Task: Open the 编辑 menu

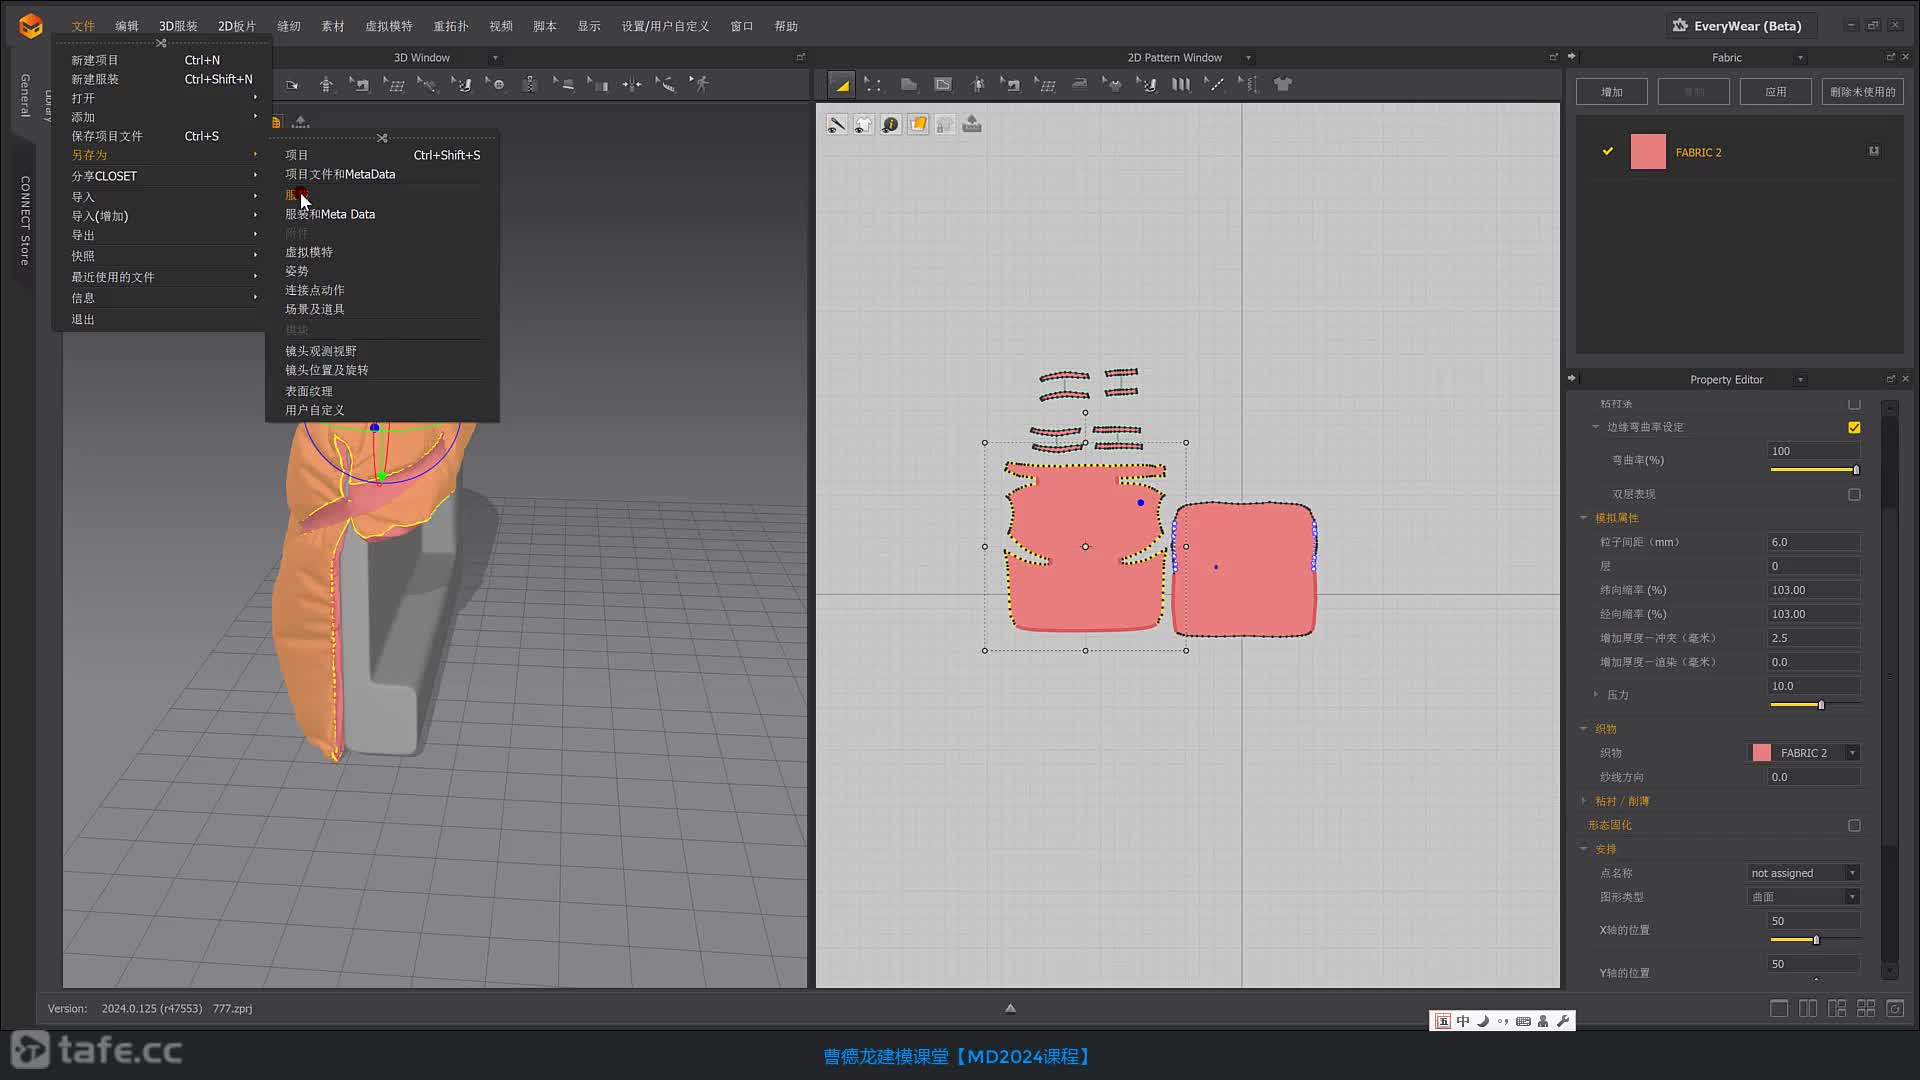Action: (127, 26)
